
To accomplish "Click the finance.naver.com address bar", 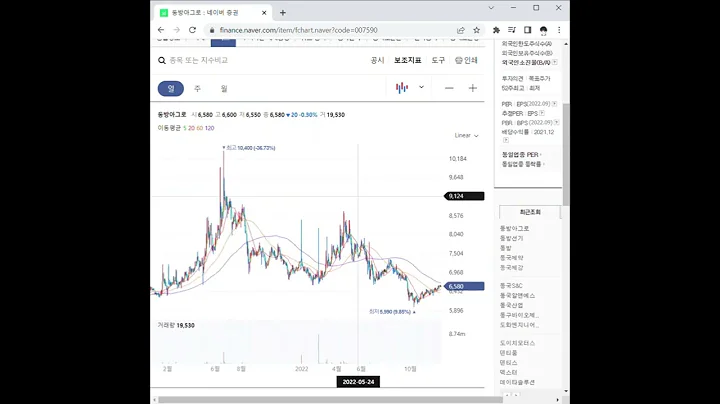I will [298, 30].
